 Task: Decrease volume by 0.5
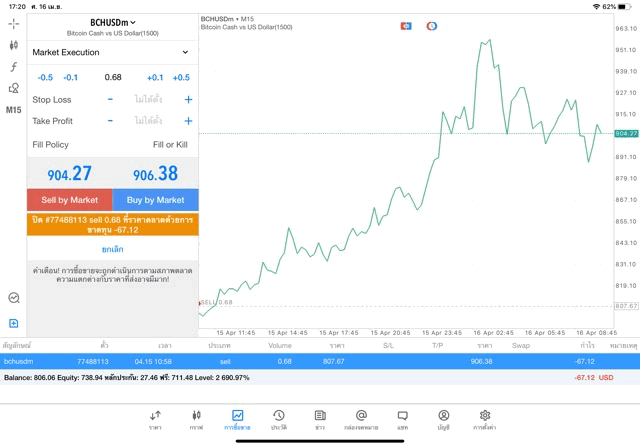pos(45,78)
